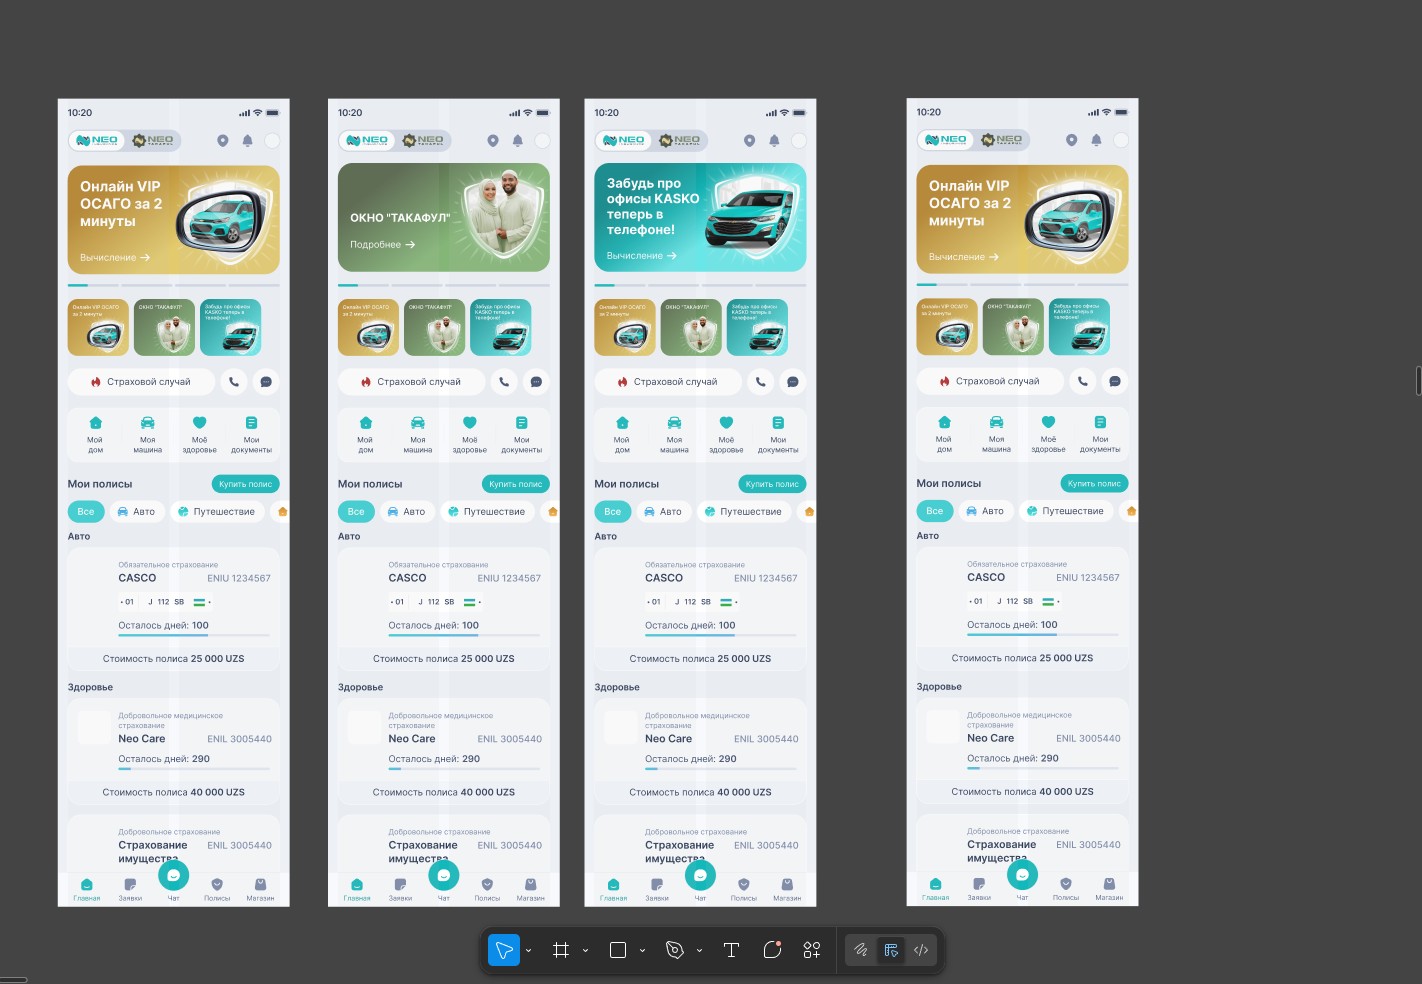Image resolution: width=1422 pixels, height=984 pixels.
Task: Click "Страховой случай" button in the fourth frame
Action: 990,381
